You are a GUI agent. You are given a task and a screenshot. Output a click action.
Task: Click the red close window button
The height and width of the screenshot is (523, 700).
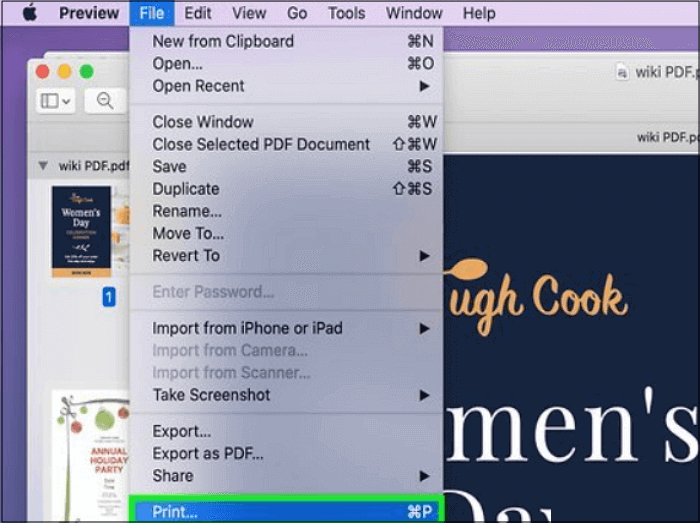pyautogui.click(x=42, y=71)
